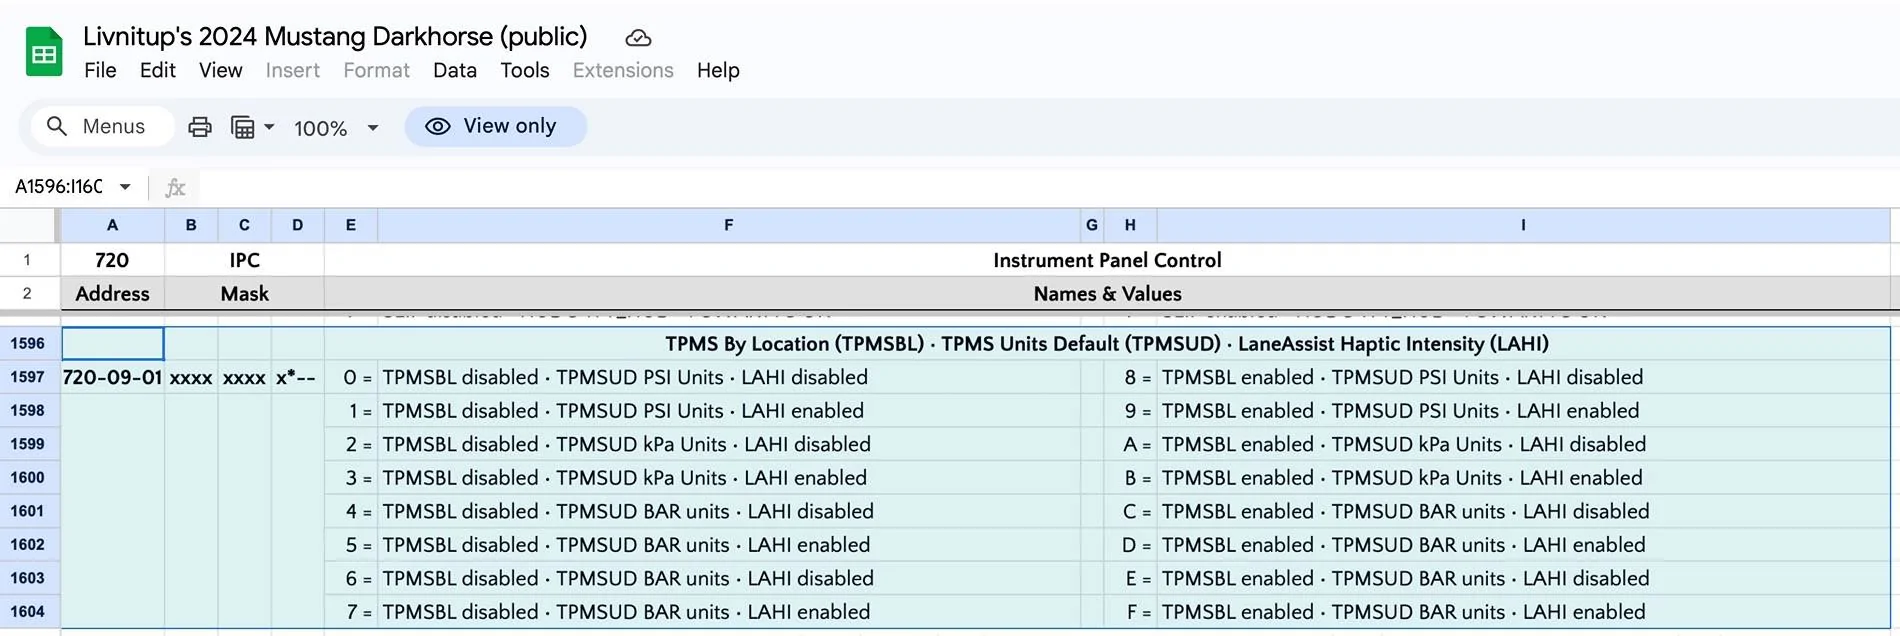Screen dimensions: 1900x636
Task: Select column C header
Action: (x=244, y=225)
